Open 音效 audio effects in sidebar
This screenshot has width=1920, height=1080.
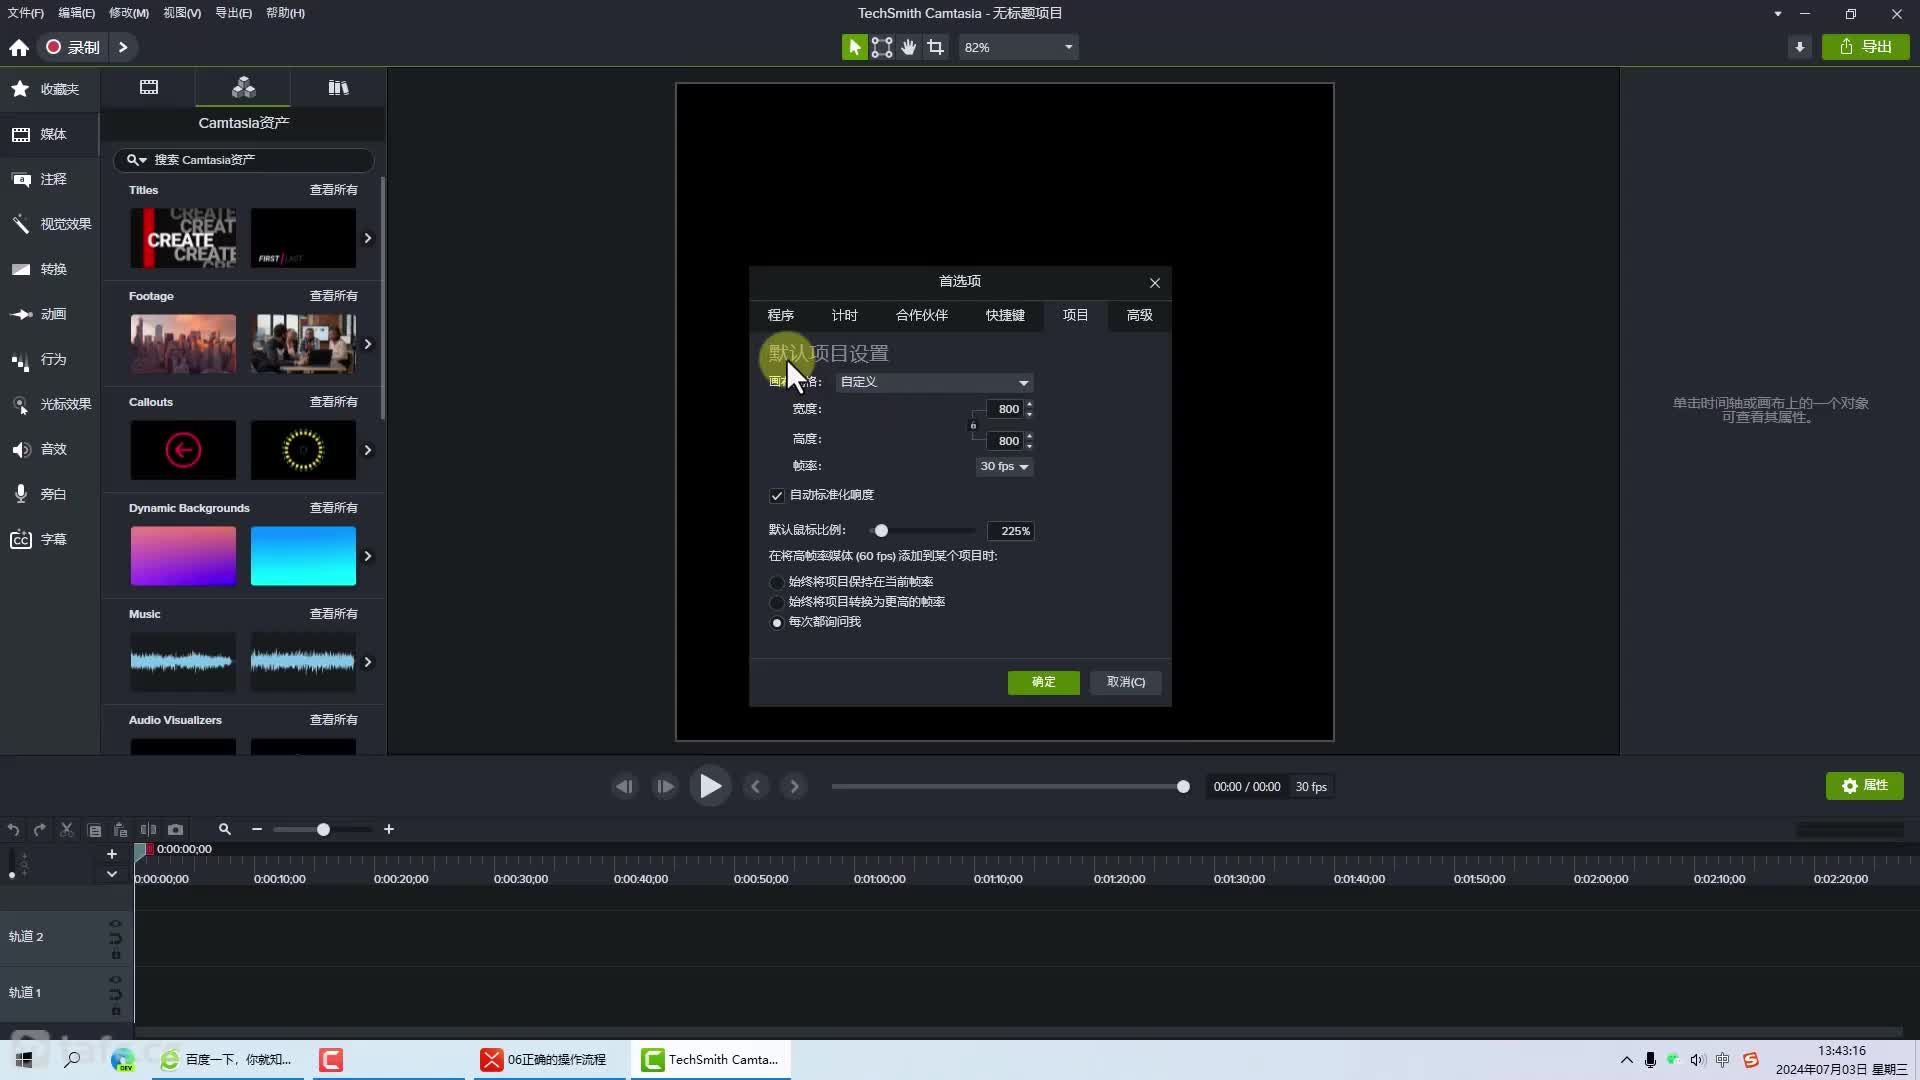coord(50,449)
